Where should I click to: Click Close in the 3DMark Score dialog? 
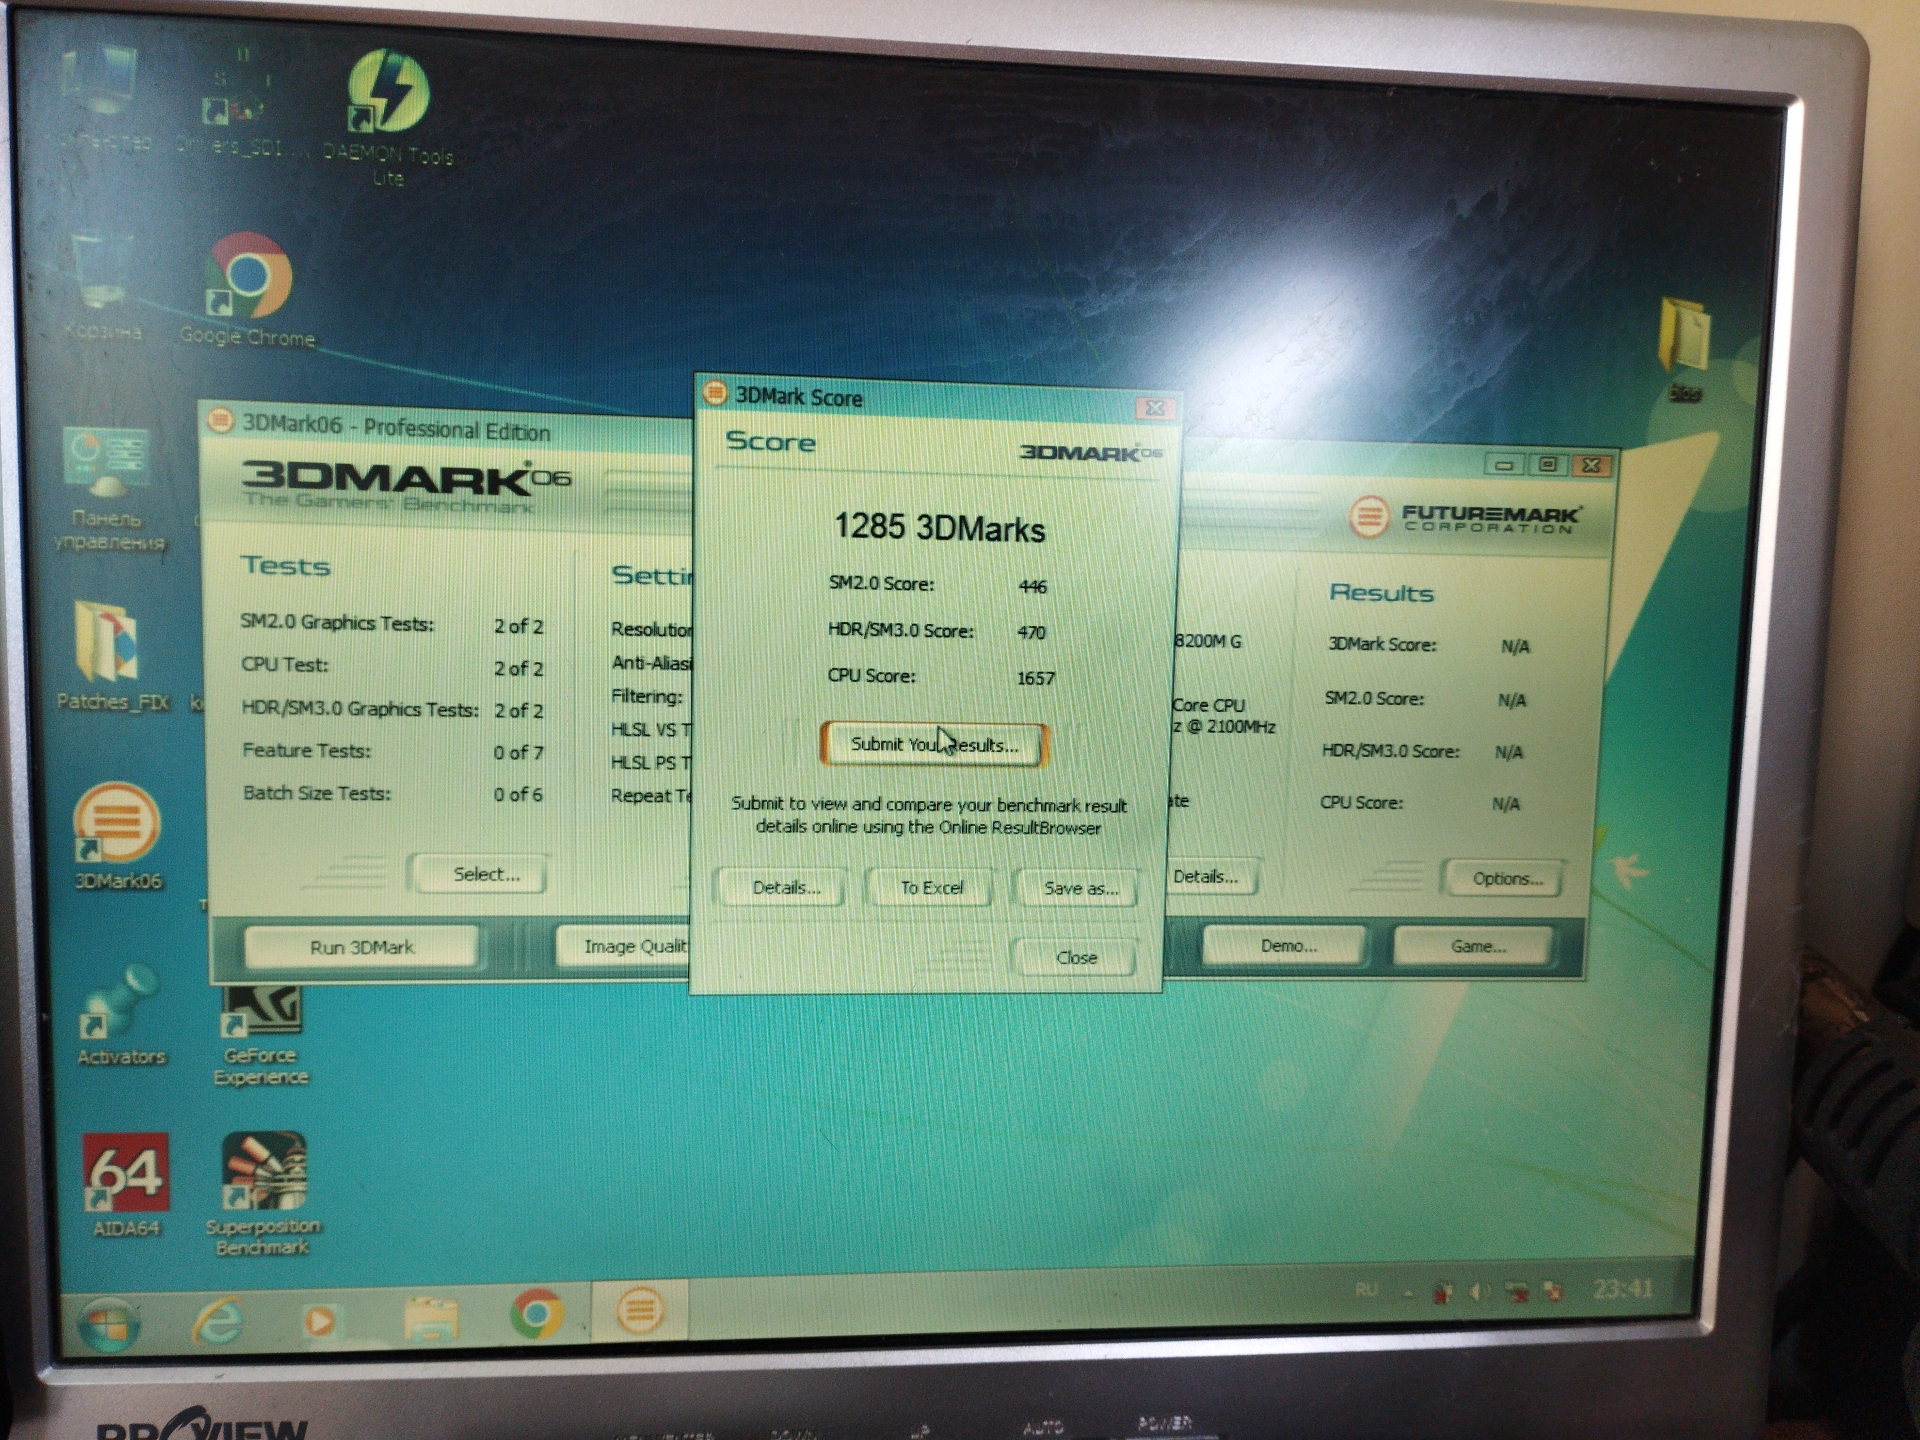(1076, 958)
